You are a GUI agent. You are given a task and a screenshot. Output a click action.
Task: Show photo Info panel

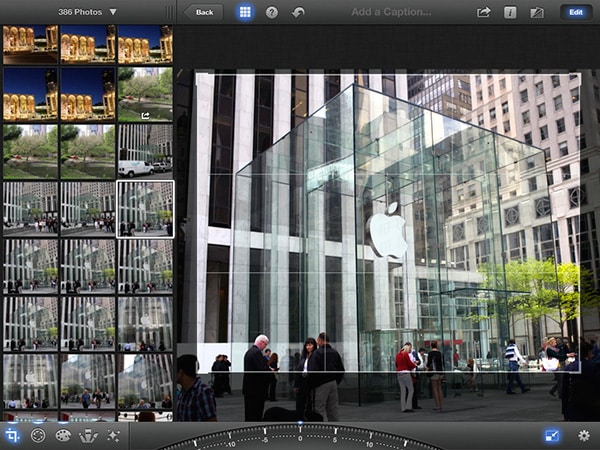pos(510,12)
